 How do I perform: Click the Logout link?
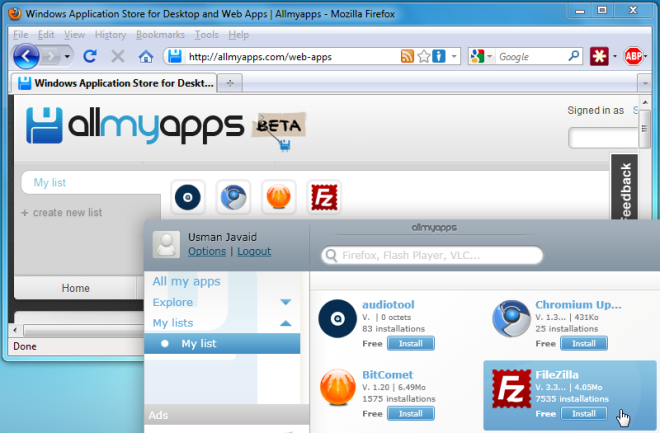pos(254,251)
